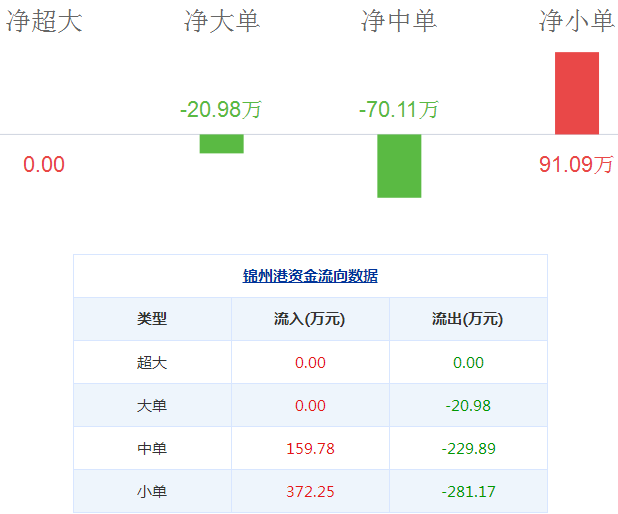Click the 大单 inflow value 0.00
Screen dimensions: 618x514
click(x=311, y=406)
